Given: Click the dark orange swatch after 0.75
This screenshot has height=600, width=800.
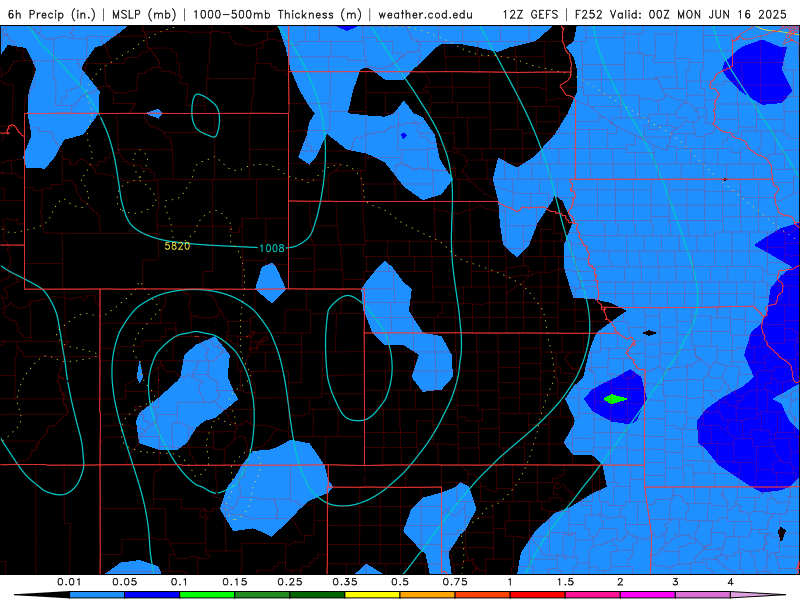Looking at the screenshot, I should [x=482, y=595].
